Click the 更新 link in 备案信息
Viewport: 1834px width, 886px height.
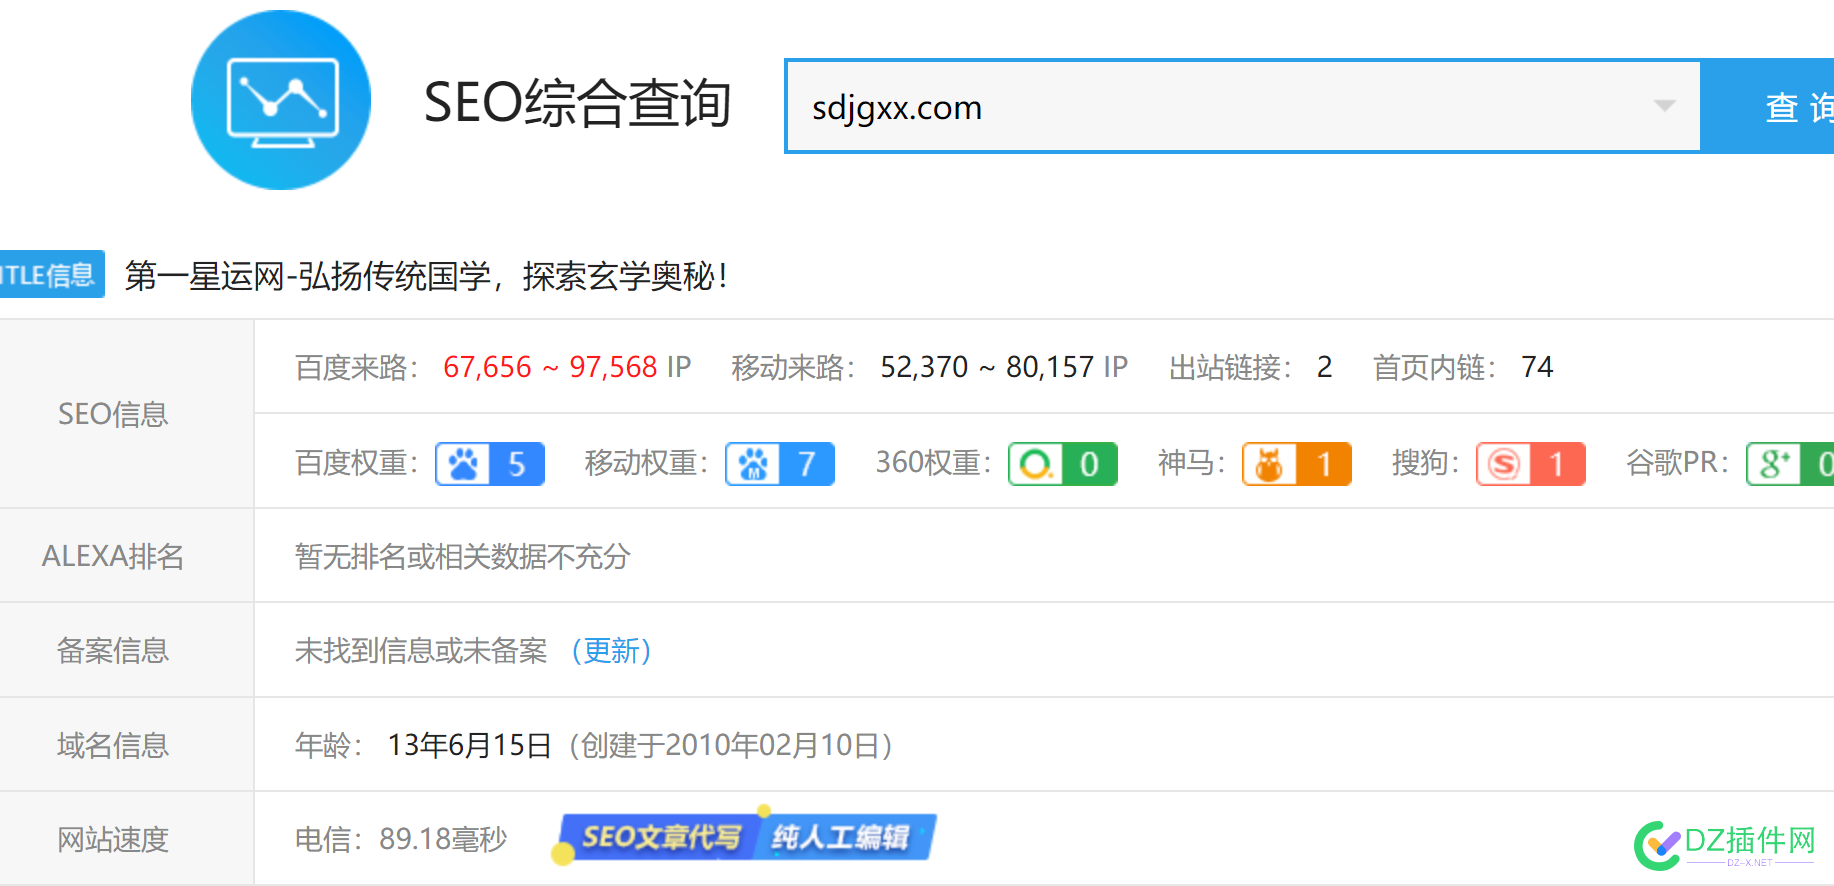tap(612, 651)
